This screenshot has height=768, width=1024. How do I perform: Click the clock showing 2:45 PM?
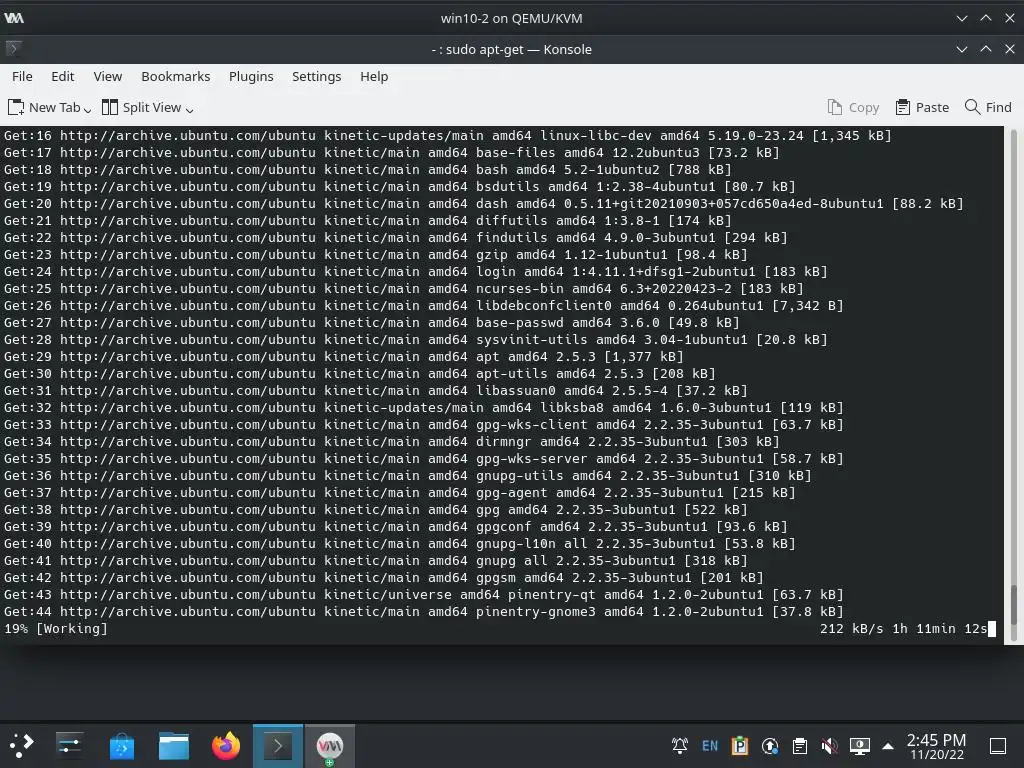(x=936, y=745)
